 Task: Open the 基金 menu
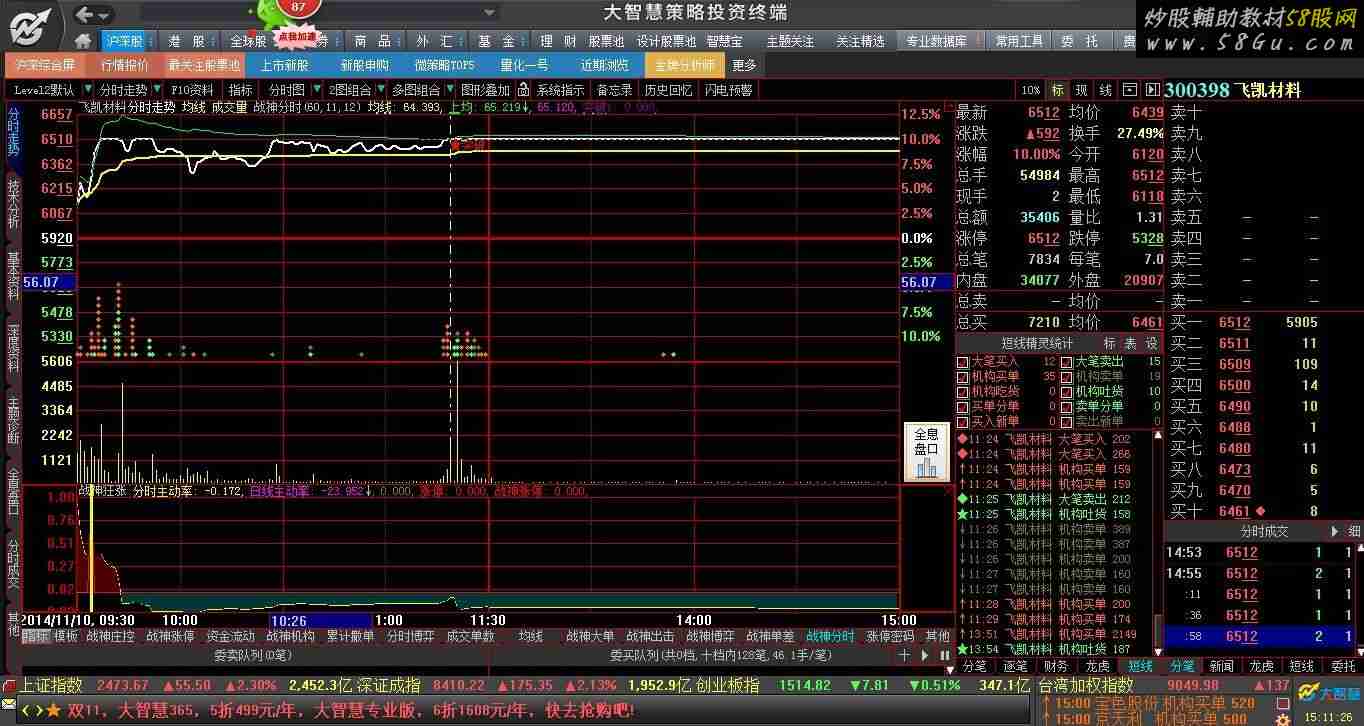[x=496, y=41]
